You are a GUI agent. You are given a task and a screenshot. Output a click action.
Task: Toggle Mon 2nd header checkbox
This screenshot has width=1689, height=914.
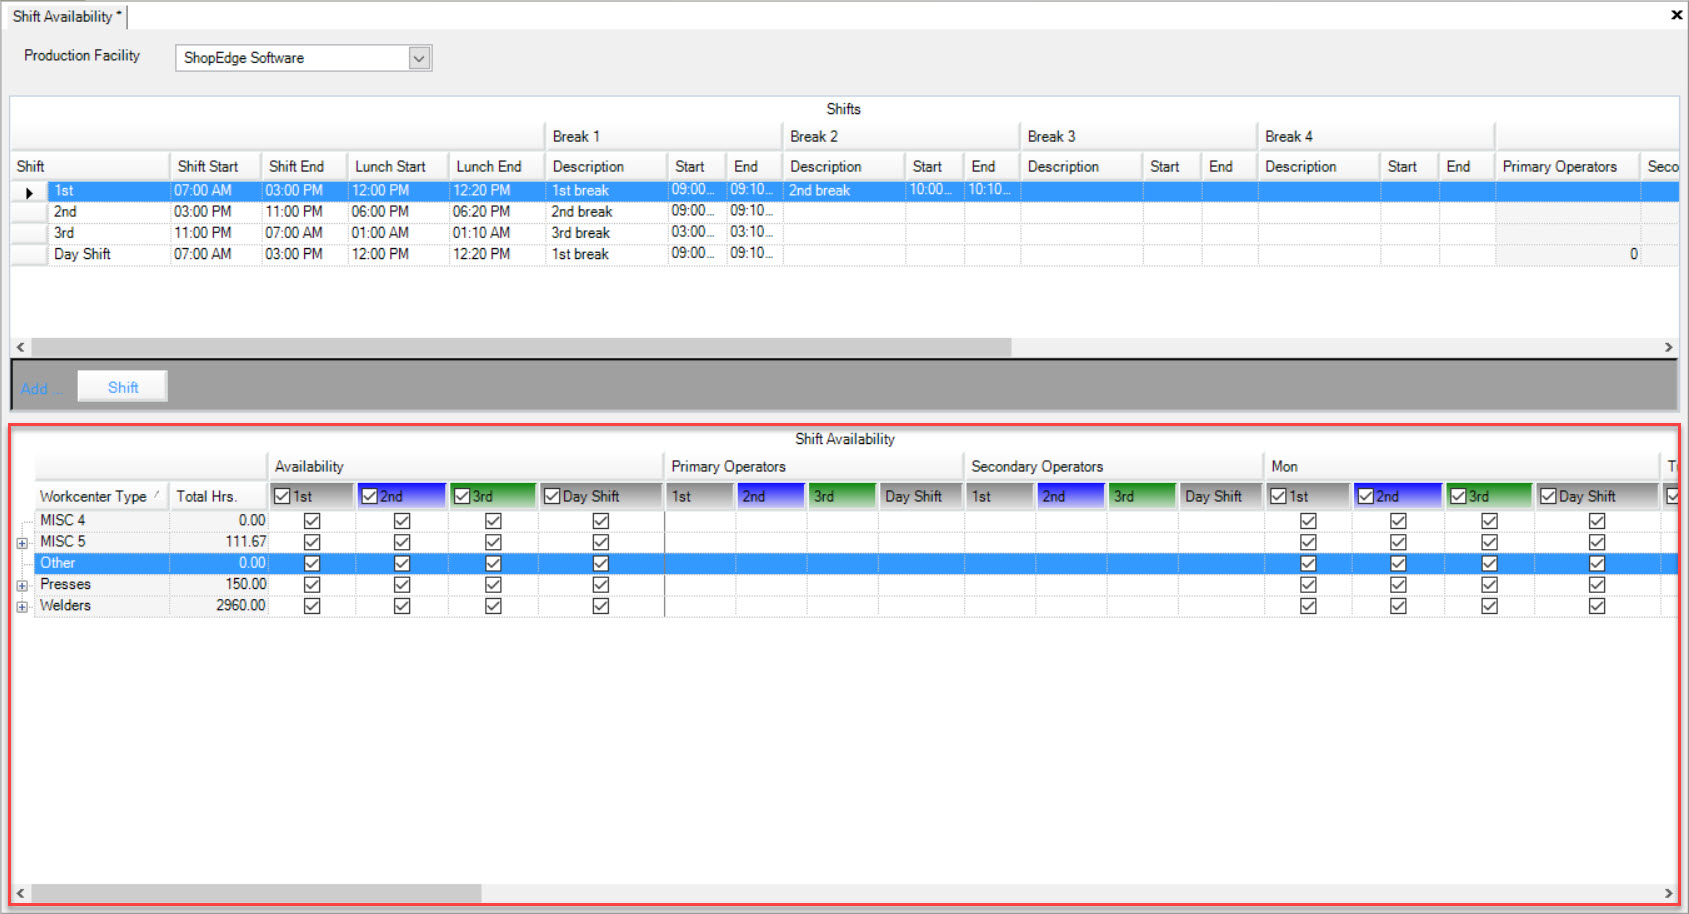coord(1366,496)
